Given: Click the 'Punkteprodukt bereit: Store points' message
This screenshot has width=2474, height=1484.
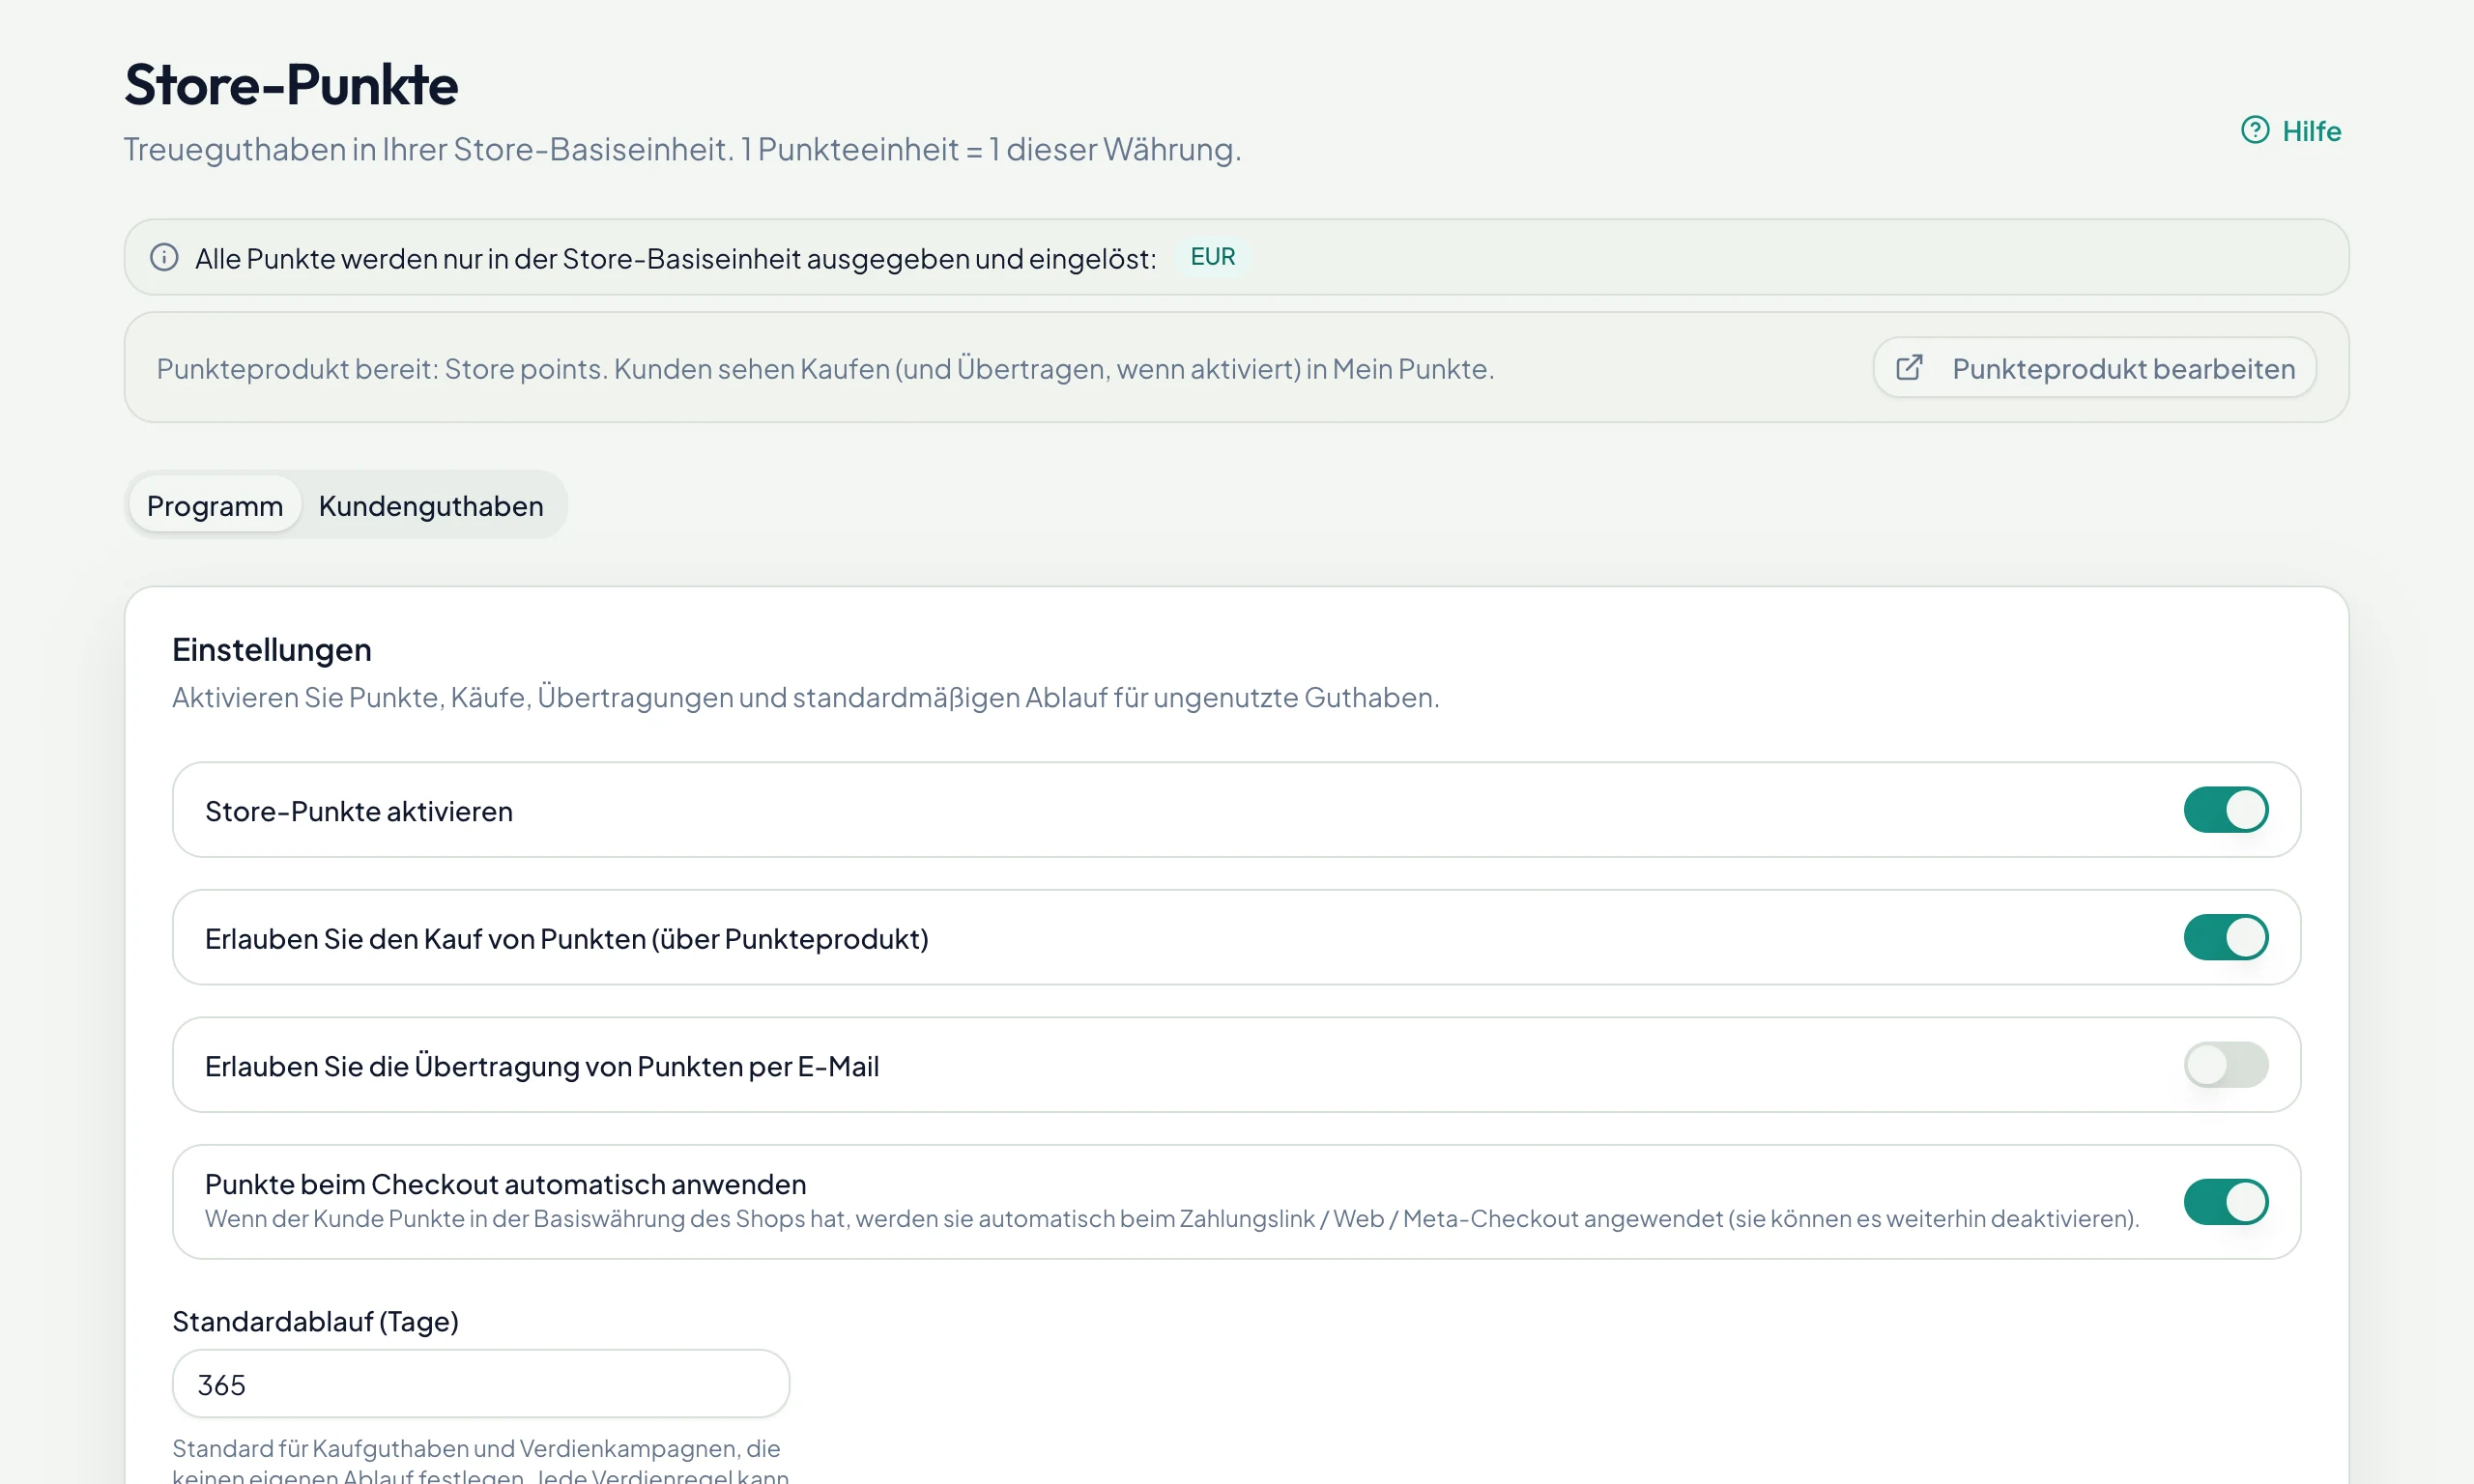Looking at the screenshot, I should click(825, 368).
